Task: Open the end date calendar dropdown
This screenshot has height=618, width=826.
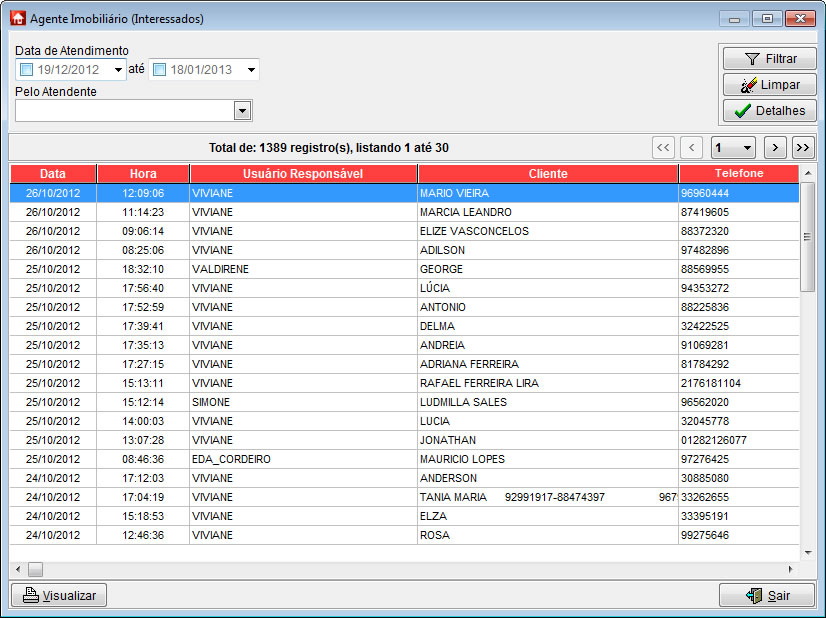Action: point(251,70)
